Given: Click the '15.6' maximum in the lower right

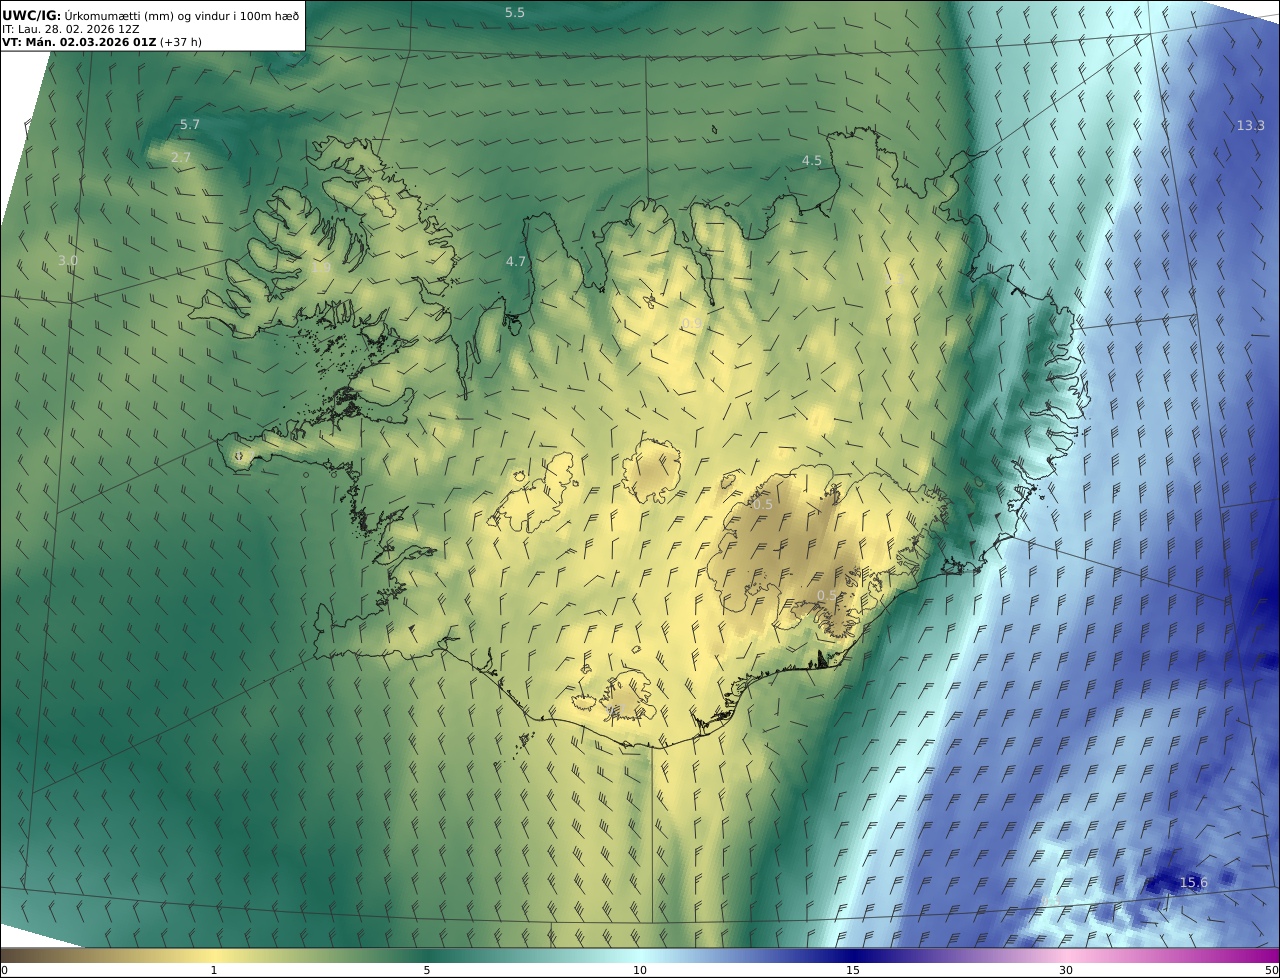Looking at the screenshot, I should [x=1193, y=882].
